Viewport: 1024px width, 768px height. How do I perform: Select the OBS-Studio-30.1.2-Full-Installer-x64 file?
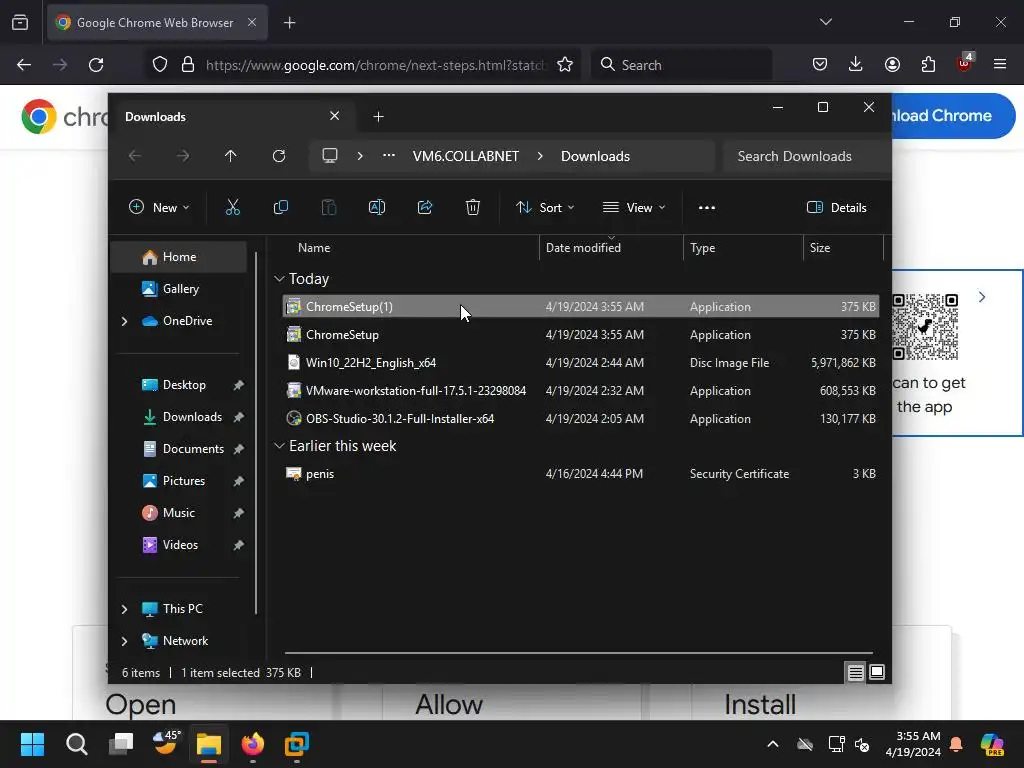pyautogui.click(x=581, y=419)
